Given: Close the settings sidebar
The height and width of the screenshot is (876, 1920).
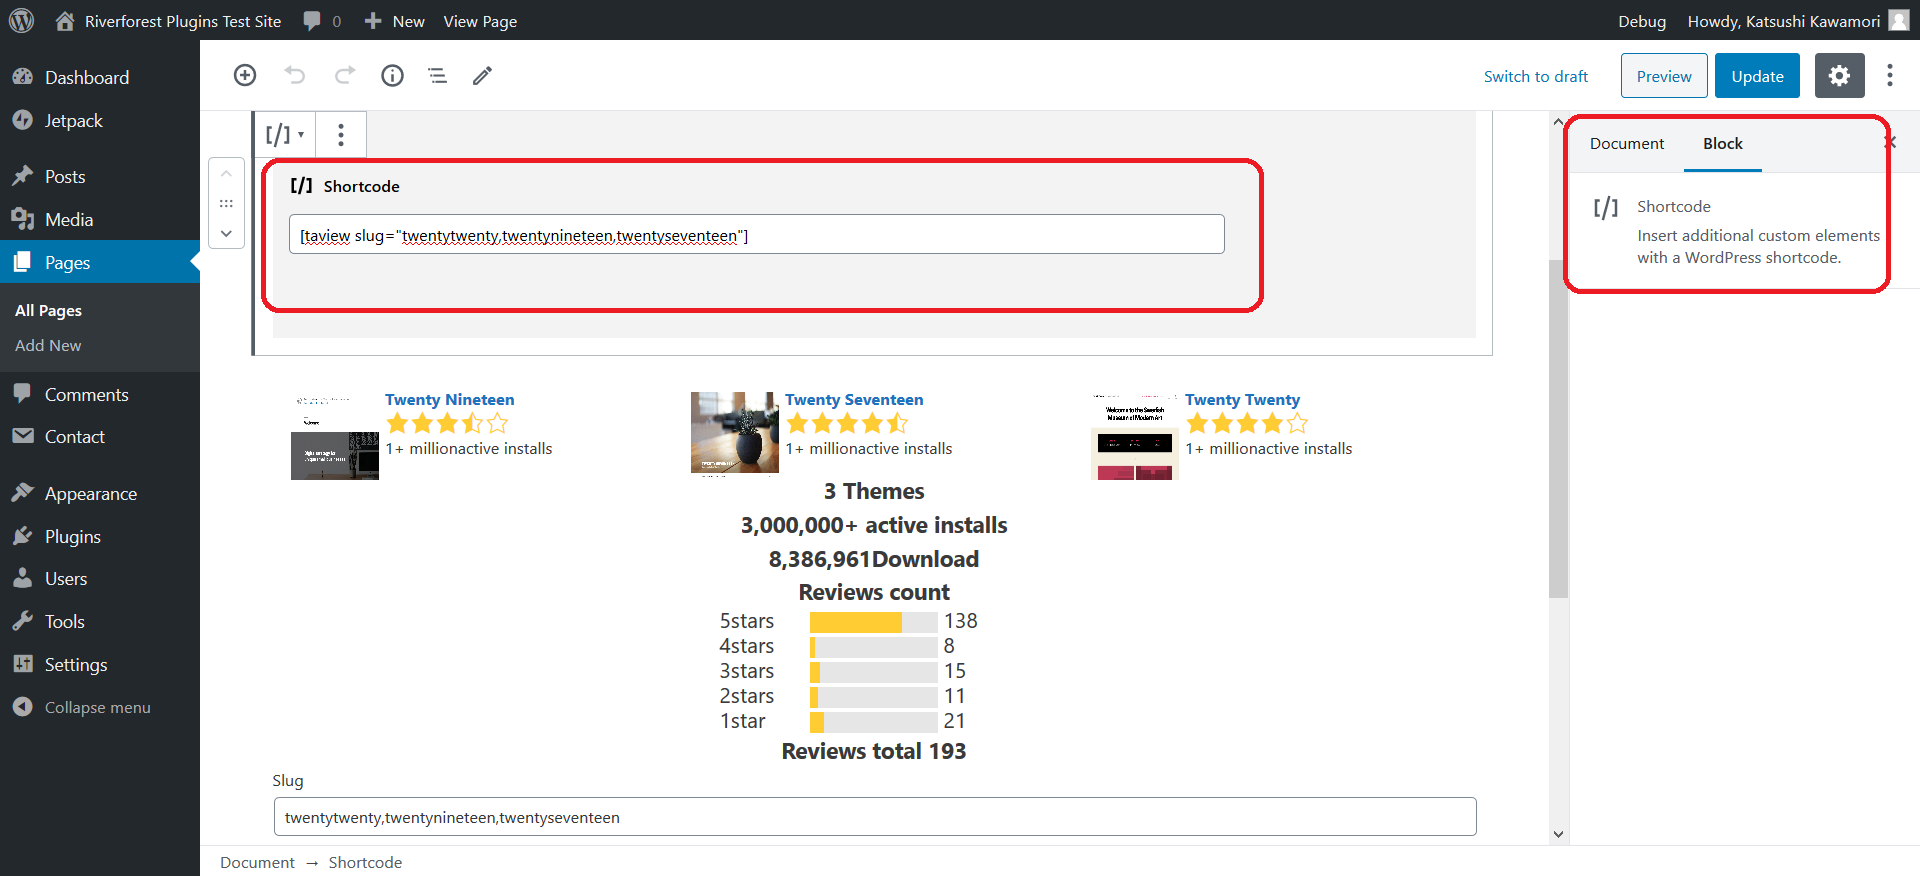Looking at the screenshot, I should click(1890, 143).
